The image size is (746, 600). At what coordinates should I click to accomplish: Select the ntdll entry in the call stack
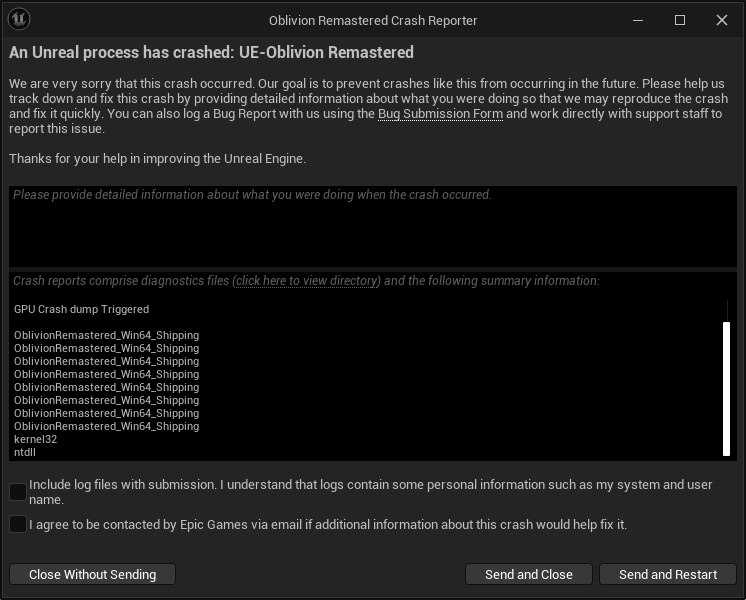(25, 452)
